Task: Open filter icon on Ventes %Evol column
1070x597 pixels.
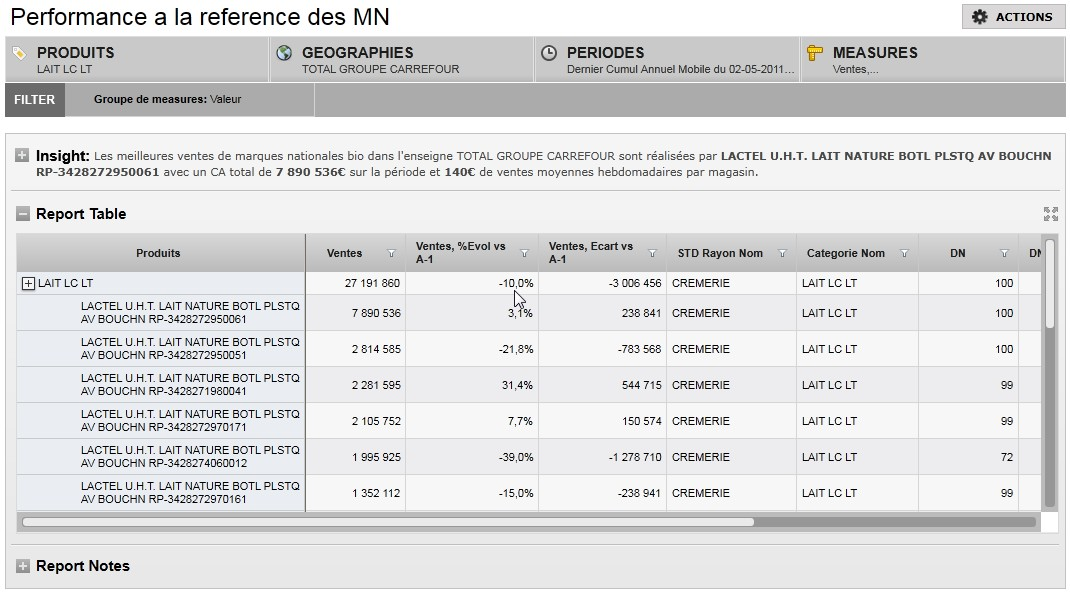Action: click(524, 254)
